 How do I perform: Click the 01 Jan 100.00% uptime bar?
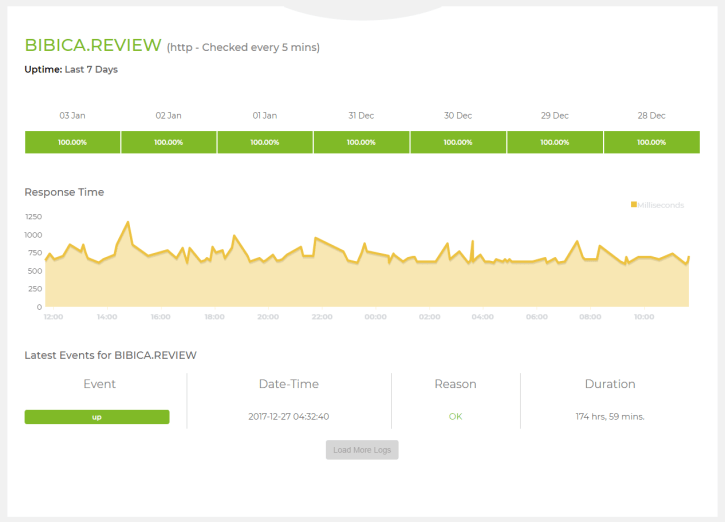[265, 142]
